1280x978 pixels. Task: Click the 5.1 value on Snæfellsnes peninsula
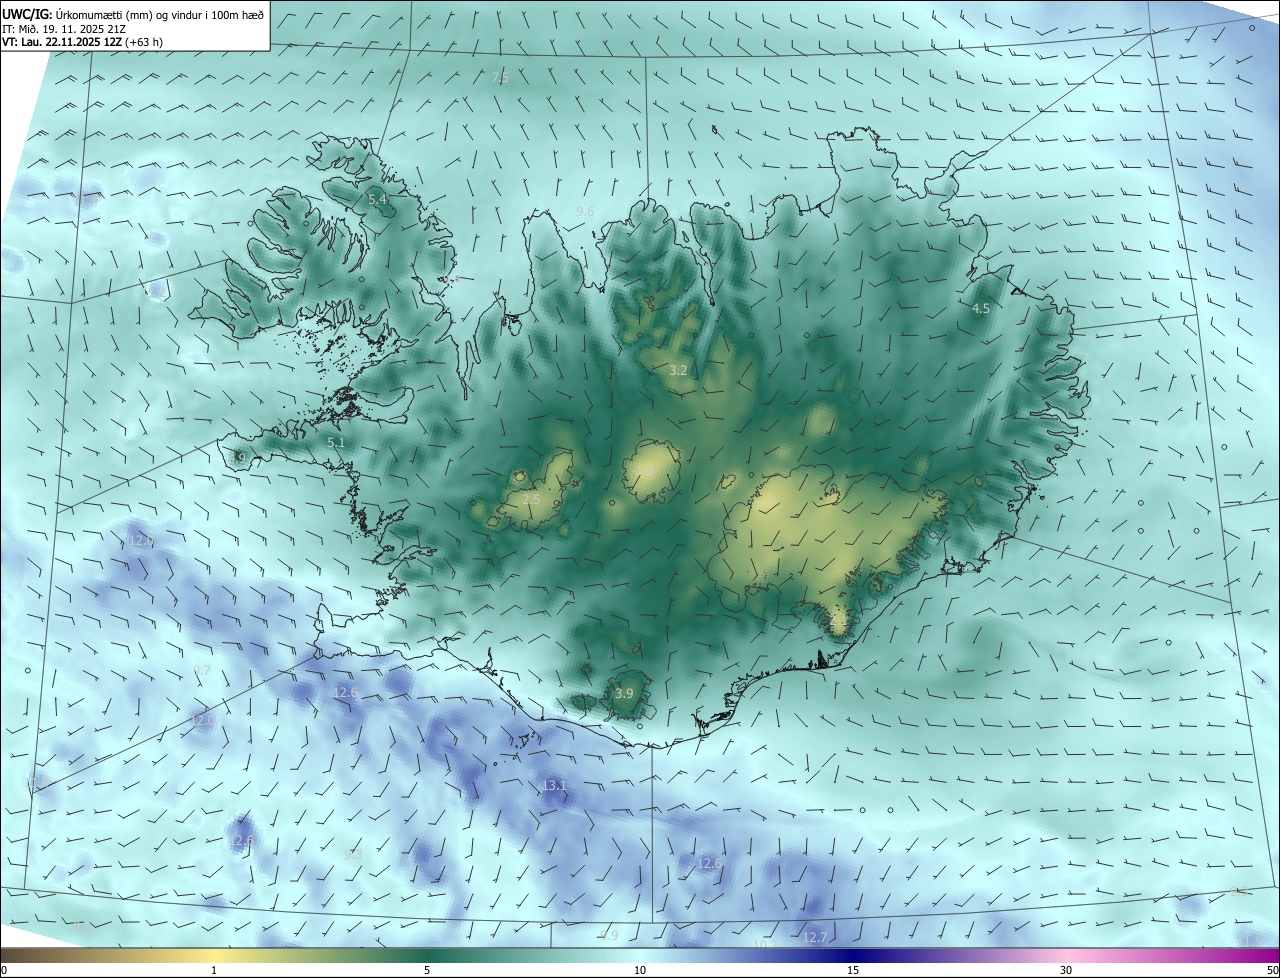coord(336,442)
